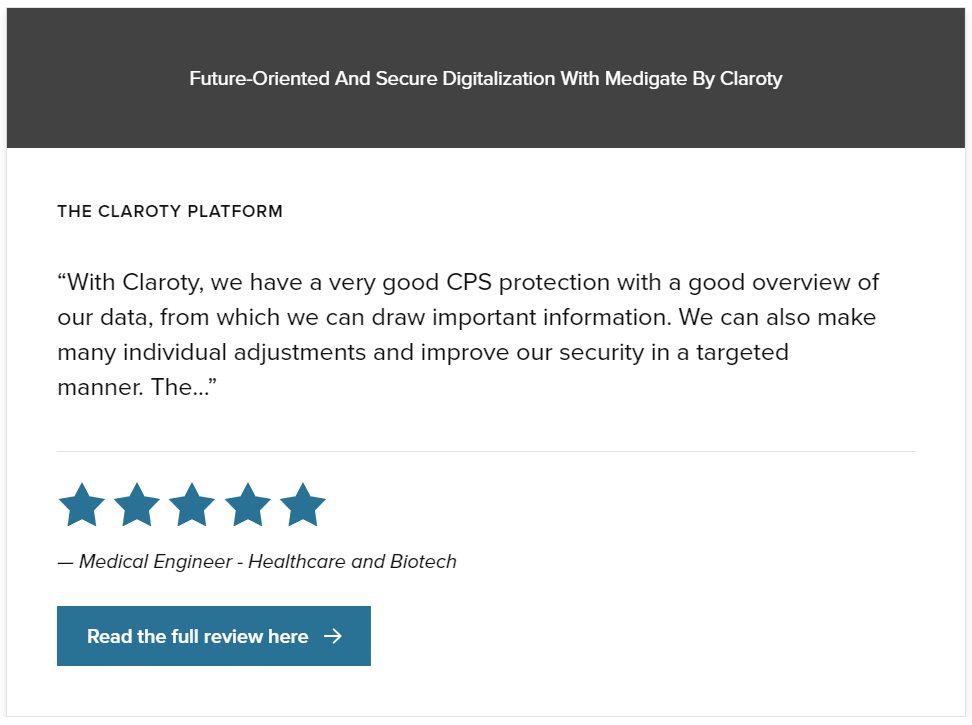
Task: Click the third rating star
Action: (x=192, y=505)
